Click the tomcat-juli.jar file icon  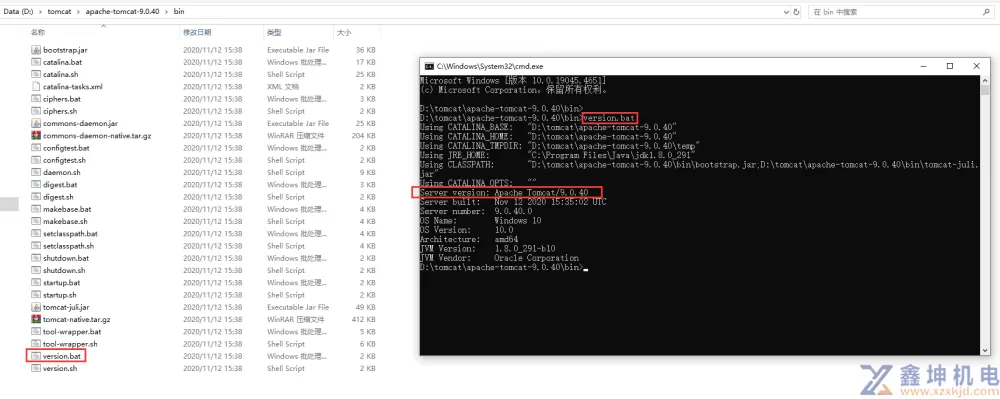tap(36, 307)
